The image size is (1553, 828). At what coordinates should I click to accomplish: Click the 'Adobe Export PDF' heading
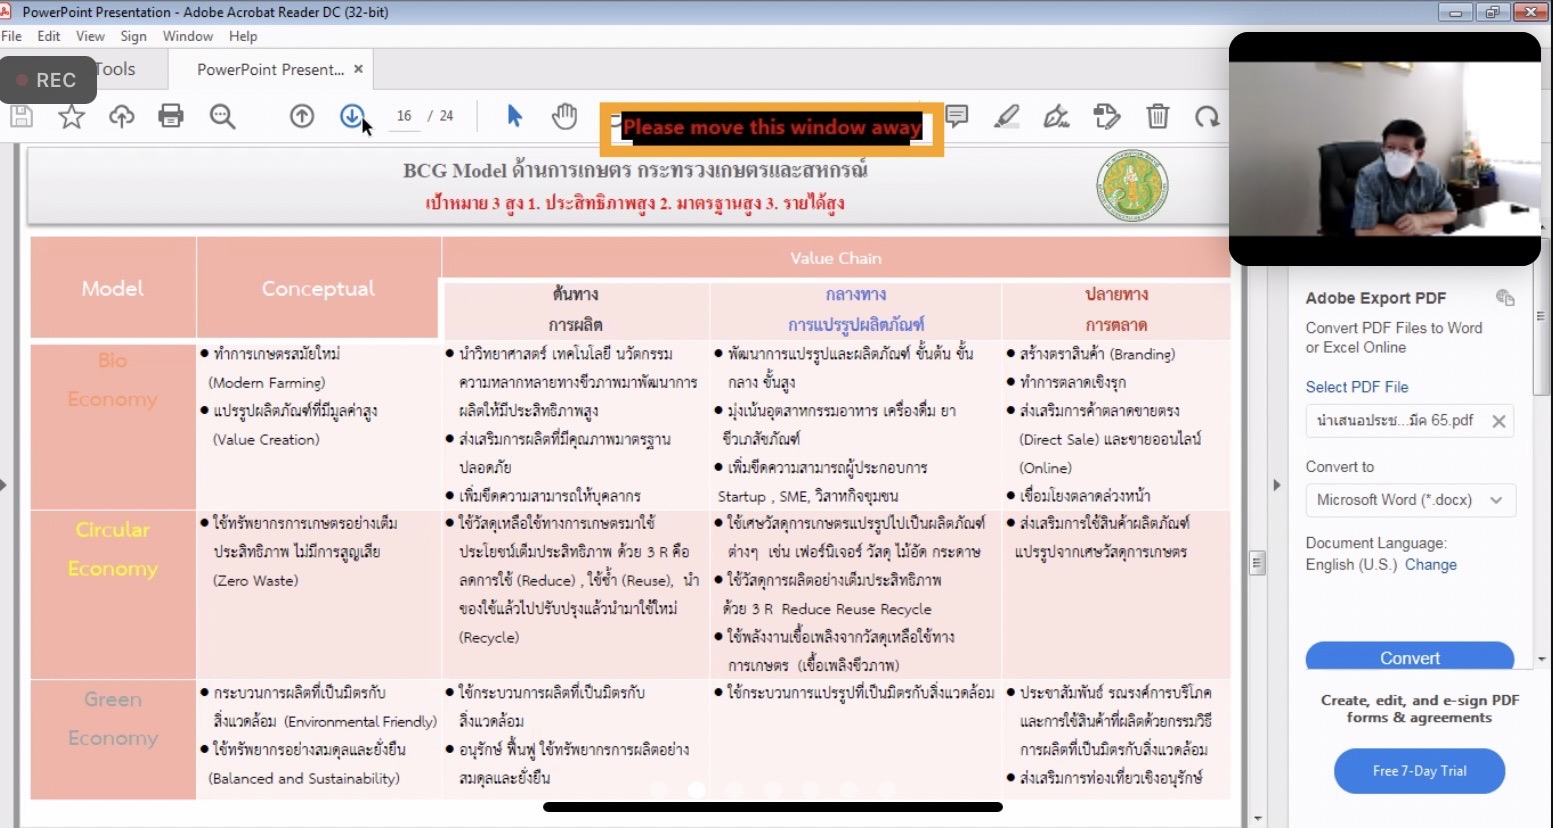click(x=1376, y=298)
